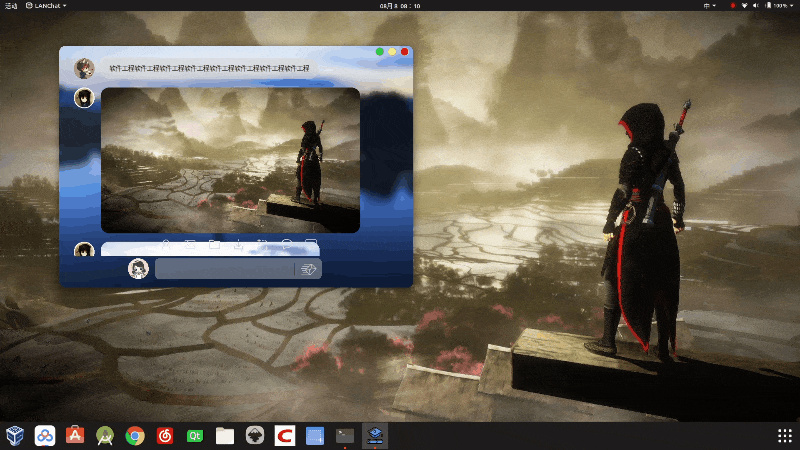Click the download icon in chat toolbar
This screenshot has width=800, height=450.
coord(238,244)
